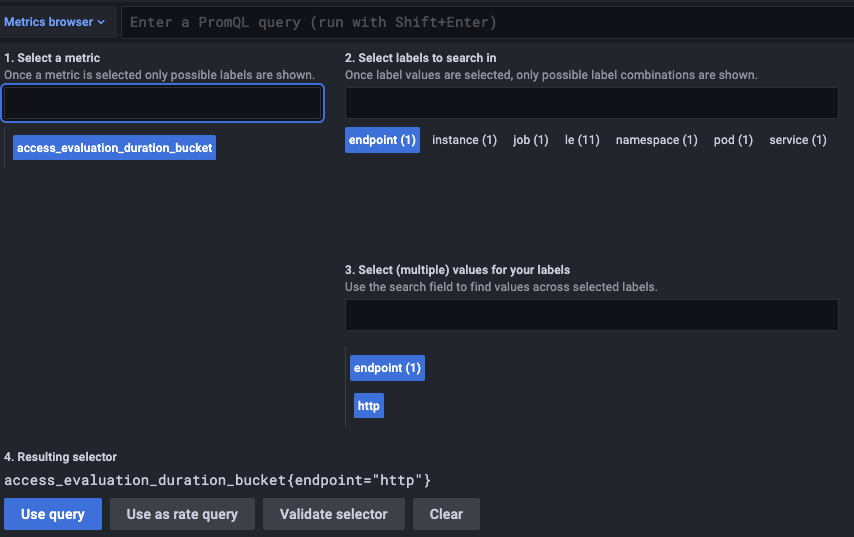This screenshot has height=537, width=854.
Task: Click the Use query button
Action: click(53, 514)
